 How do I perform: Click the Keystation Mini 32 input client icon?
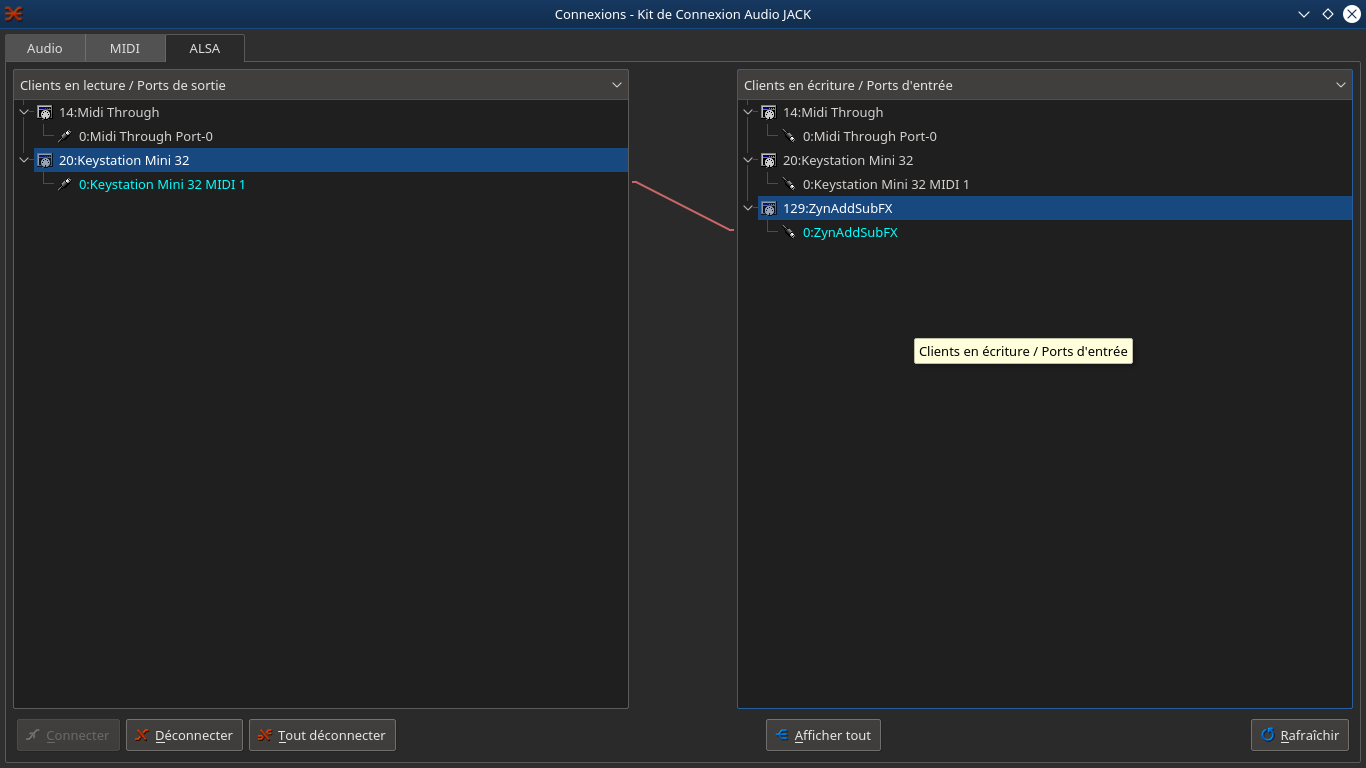click(768, 161)
